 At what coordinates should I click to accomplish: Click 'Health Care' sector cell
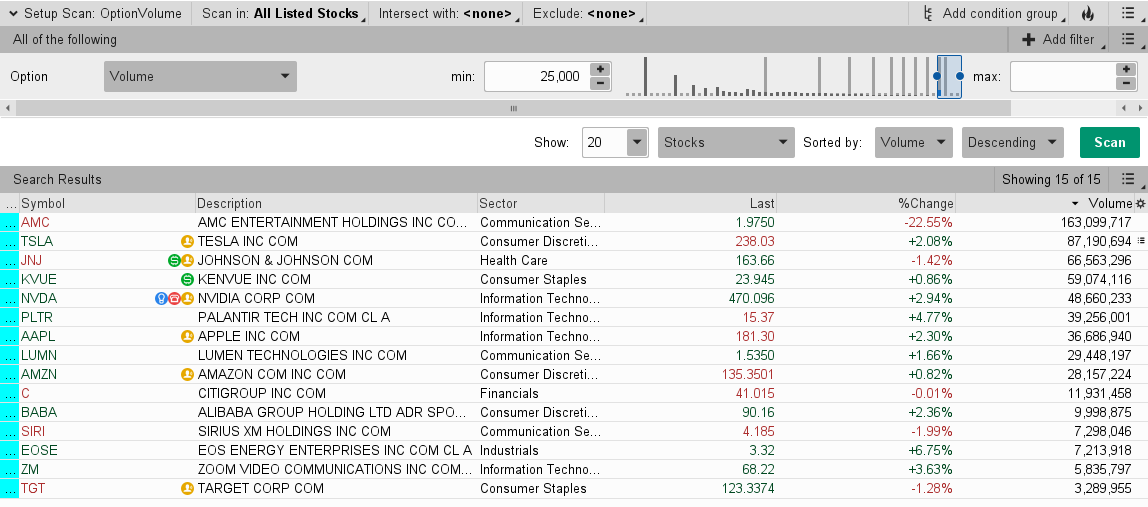[514, 260]
